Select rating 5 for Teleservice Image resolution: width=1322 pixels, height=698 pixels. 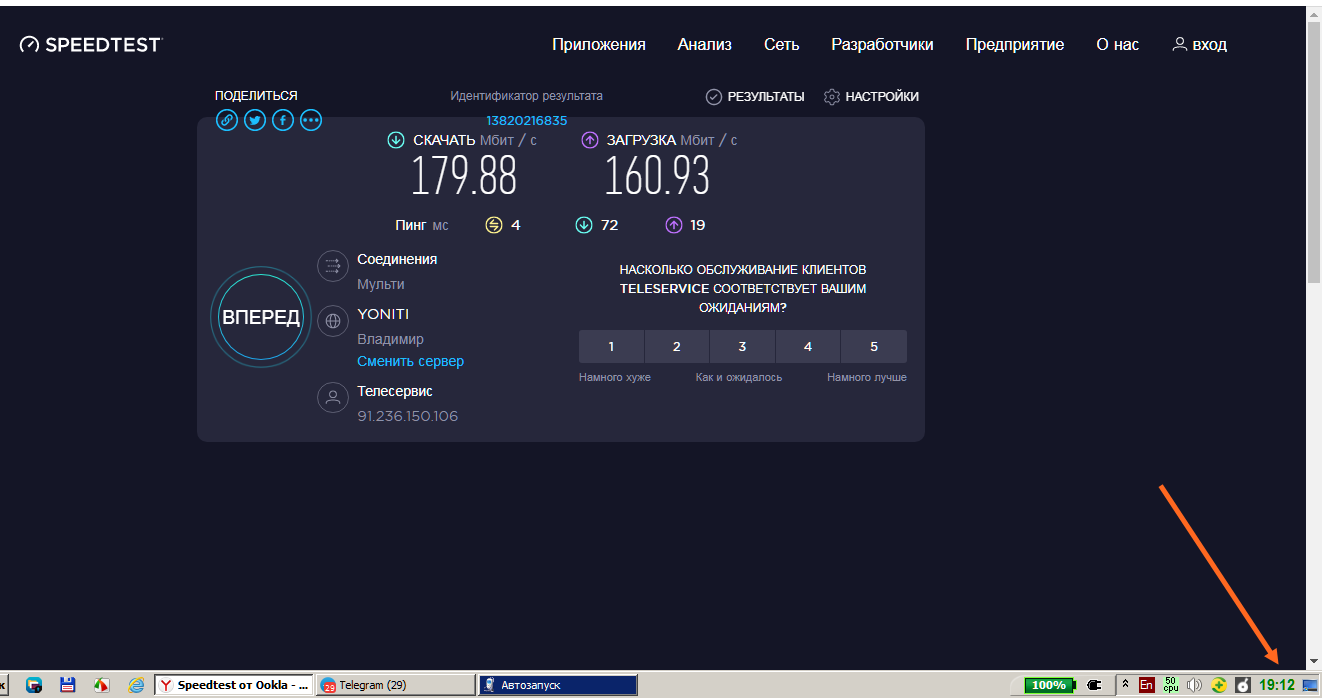point(873,347)
